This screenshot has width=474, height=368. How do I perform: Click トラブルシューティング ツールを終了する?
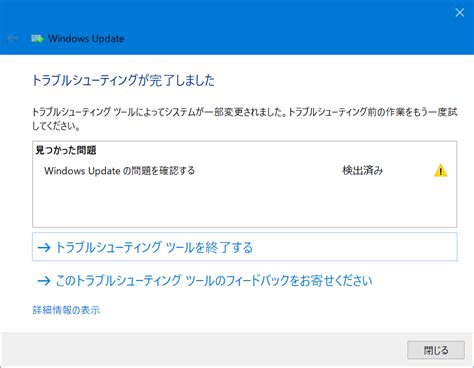click(245, 247)
